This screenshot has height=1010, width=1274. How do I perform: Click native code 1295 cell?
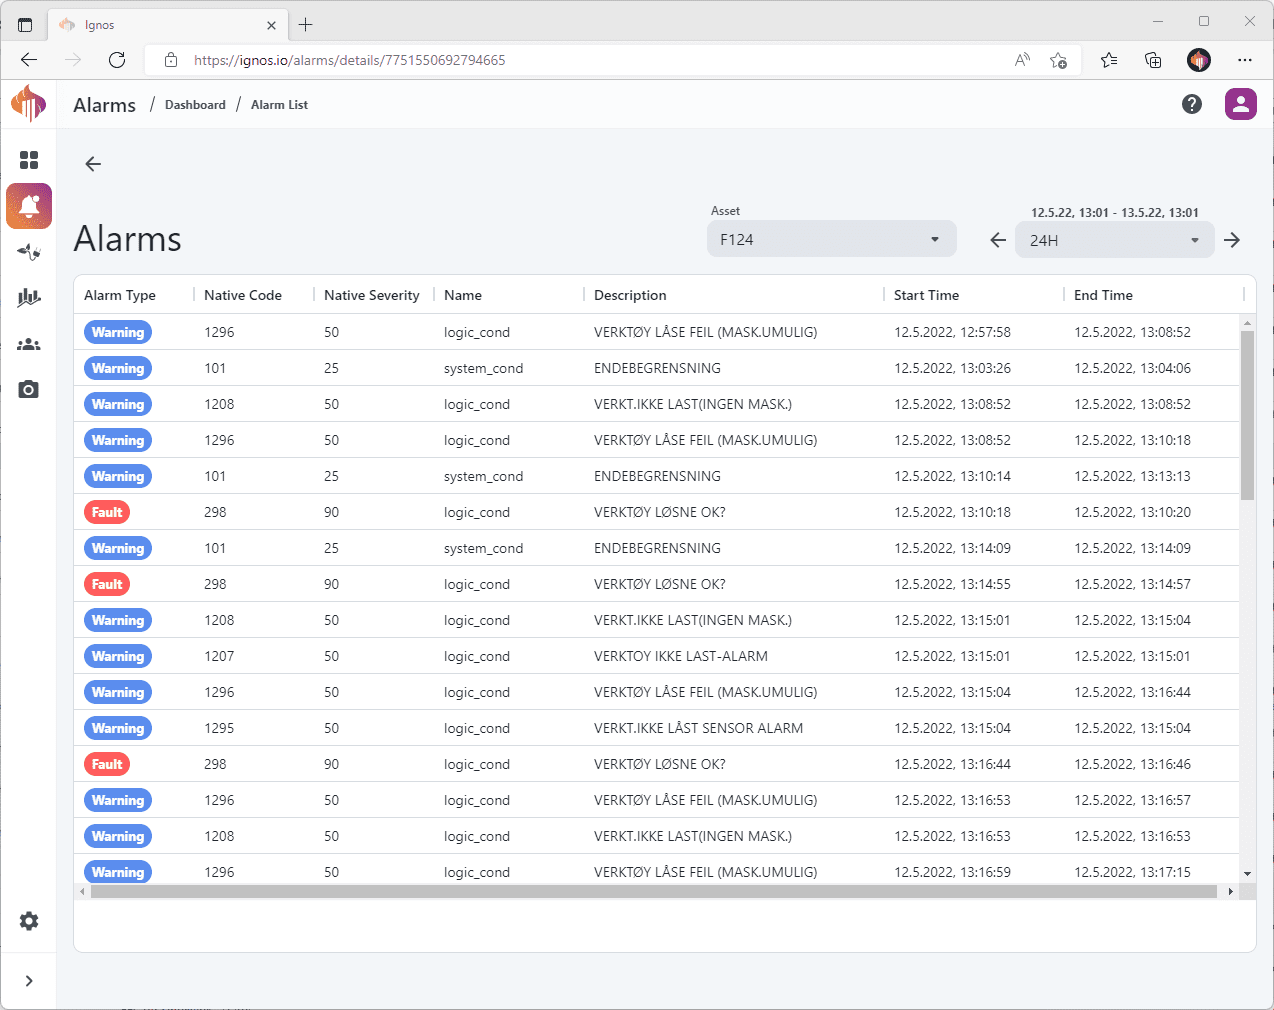click(x=219, y=728)
